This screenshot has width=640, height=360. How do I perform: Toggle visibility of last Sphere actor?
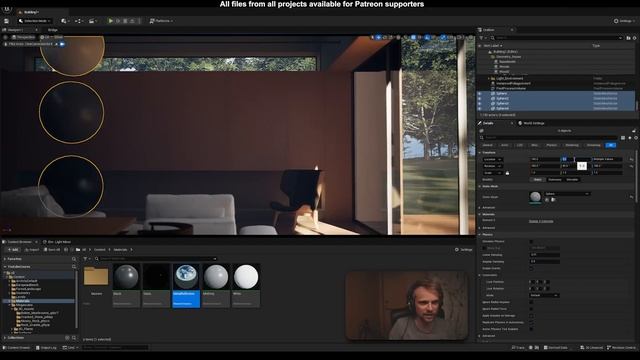coord(480,109)
